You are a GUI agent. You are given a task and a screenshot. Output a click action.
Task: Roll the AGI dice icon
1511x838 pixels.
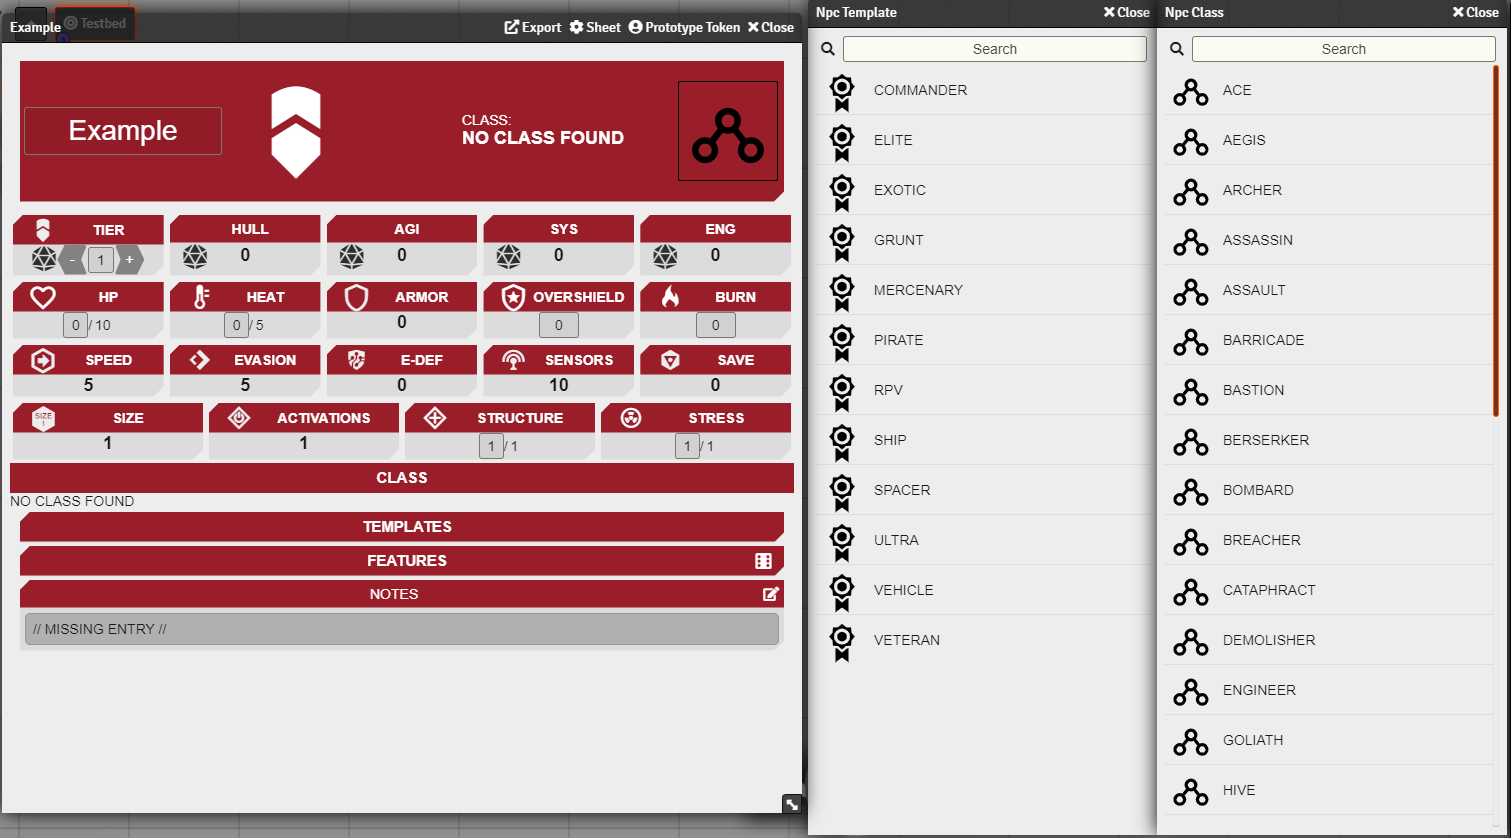point(351,257)
